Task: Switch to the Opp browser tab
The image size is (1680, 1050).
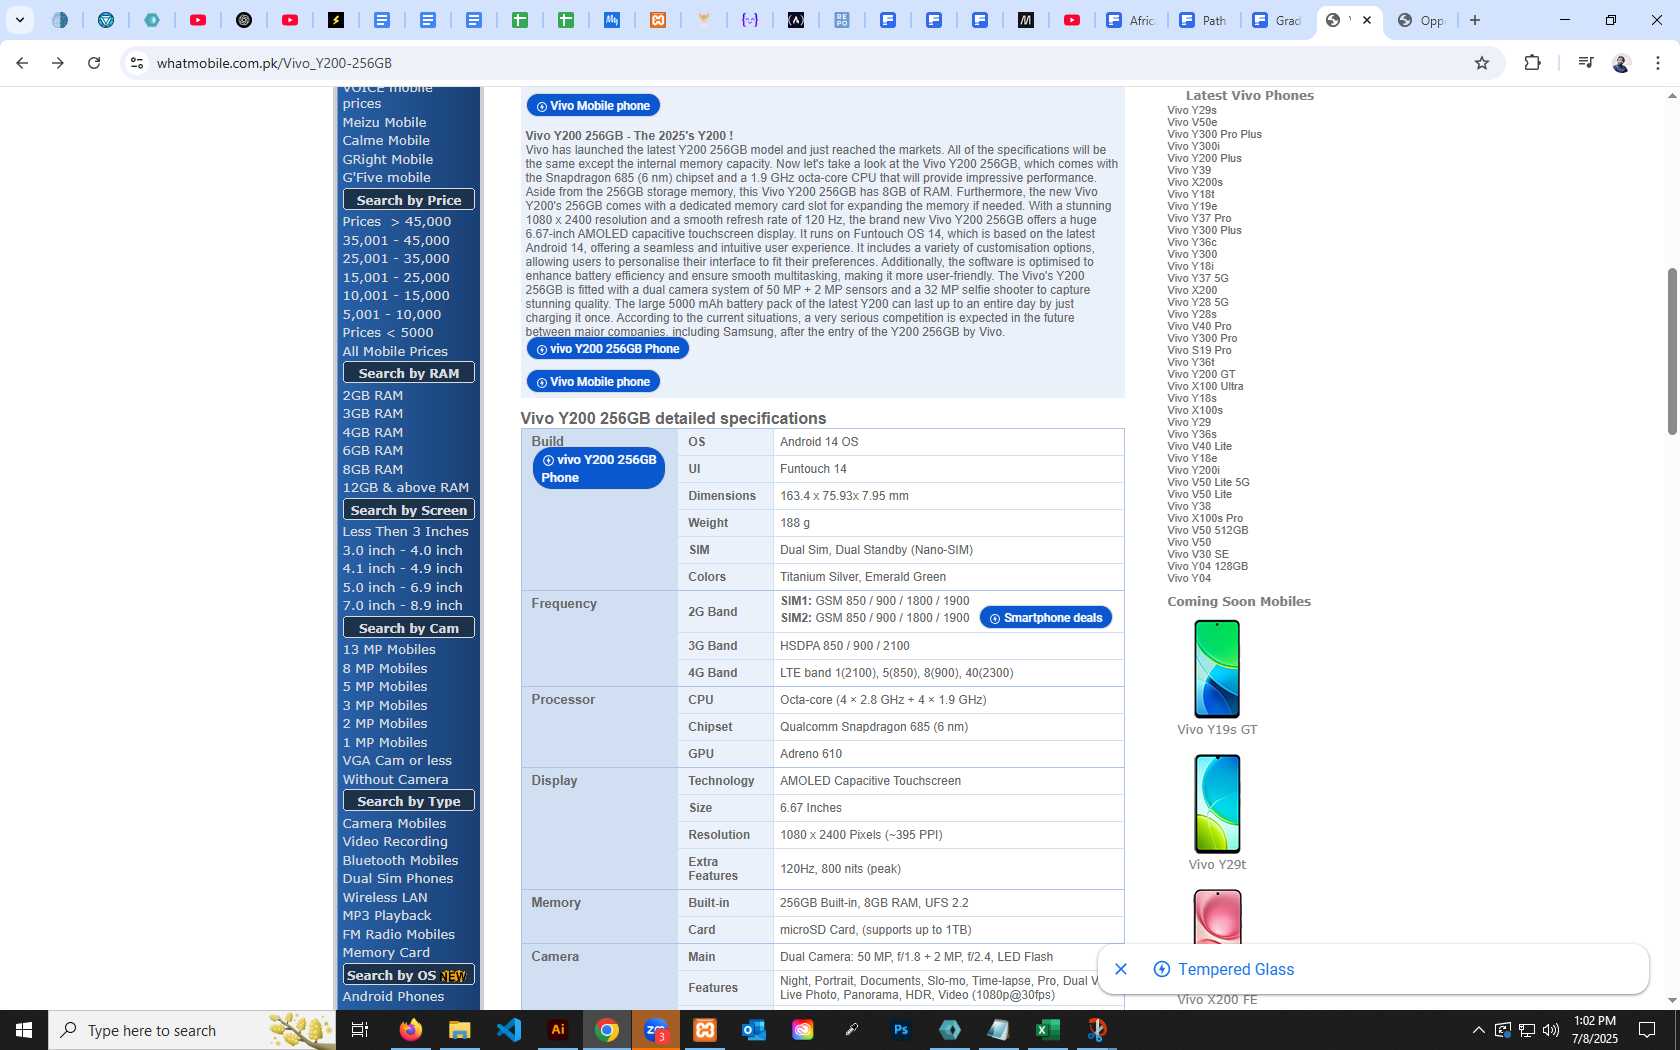Action: click(1420, 20)
